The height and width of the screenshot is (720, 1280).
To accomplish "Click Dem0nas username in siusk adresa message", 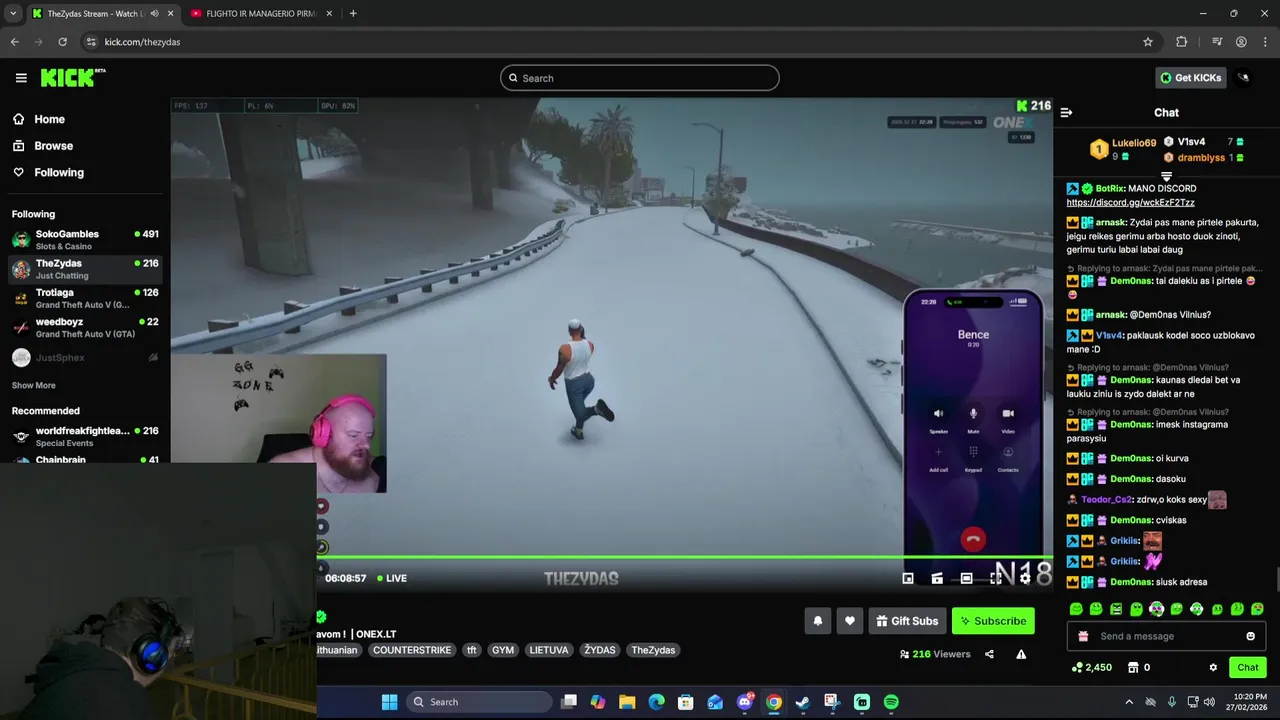I will point(1131,582).
